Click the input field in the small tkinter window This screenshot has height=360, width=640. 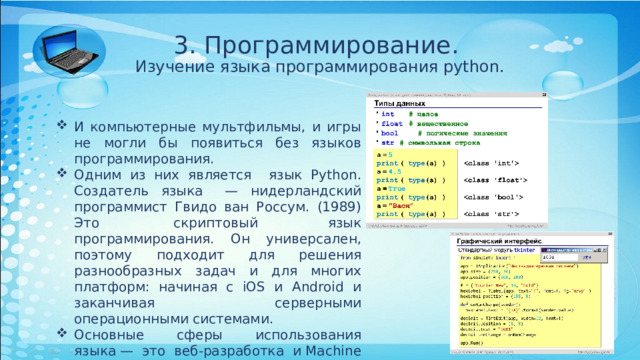[560, 258]
